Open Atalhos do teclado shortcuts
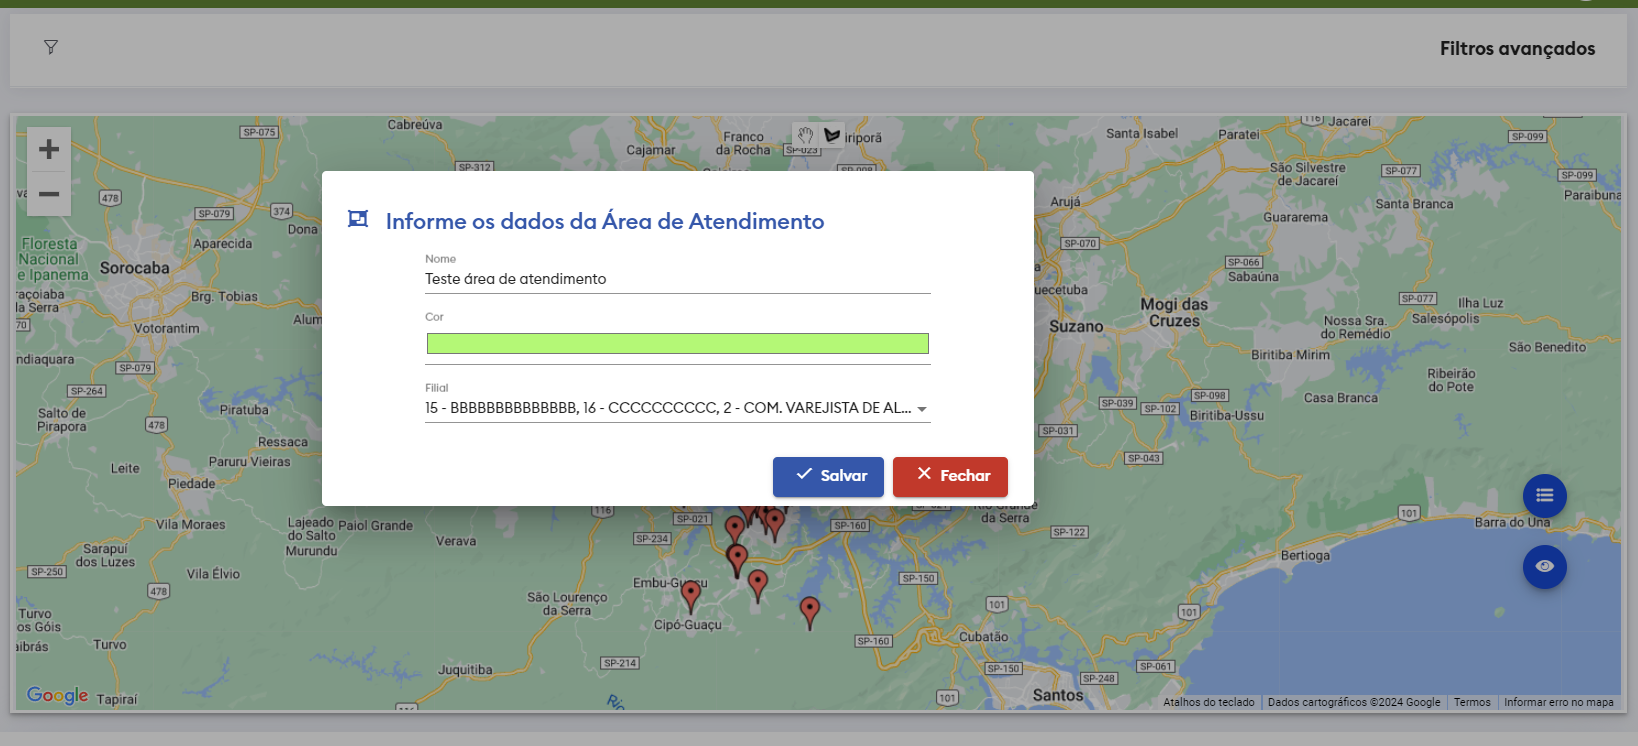This screenshot has width=1638, height=746. click(1208, 703)
